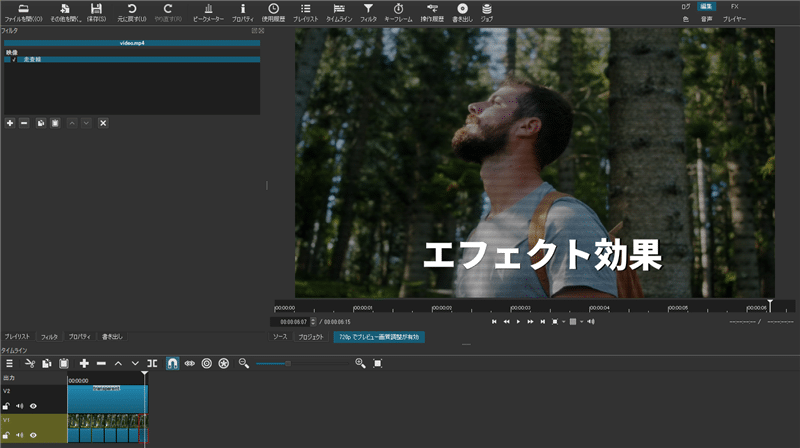This screenshot has width=800, height=448.
Task: Hide track V1 with the eye icon
Action: tap(33, 435)
